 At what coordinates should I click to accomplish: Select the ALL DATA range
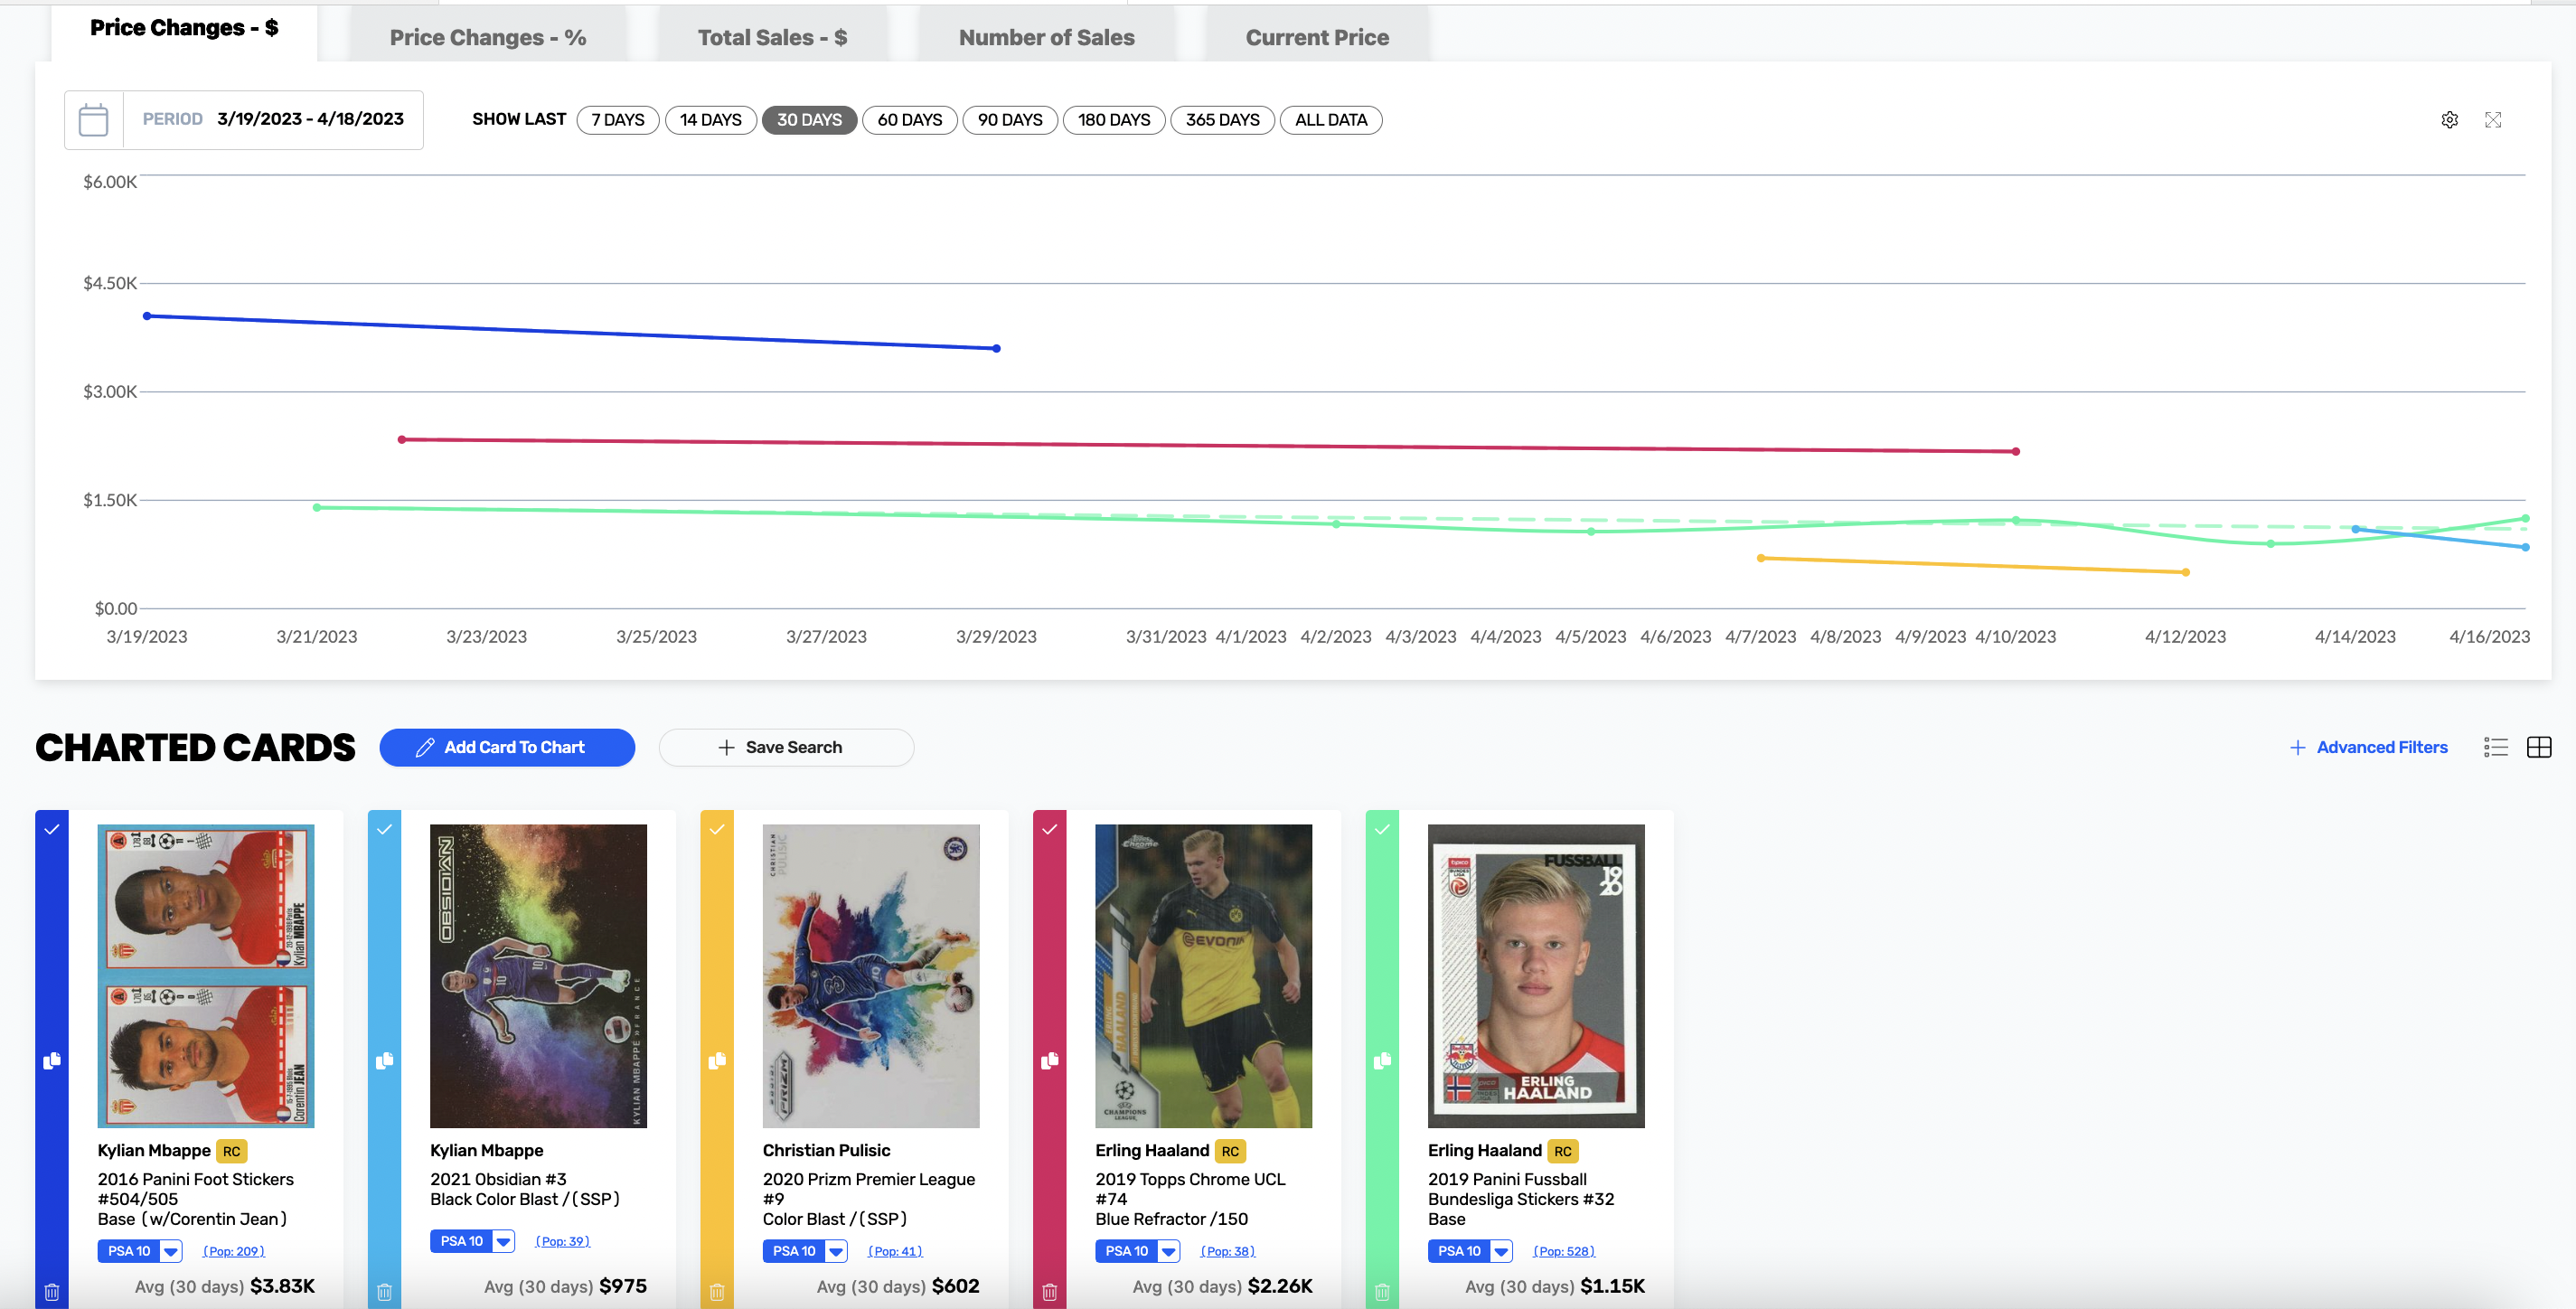click(1331, 120)
